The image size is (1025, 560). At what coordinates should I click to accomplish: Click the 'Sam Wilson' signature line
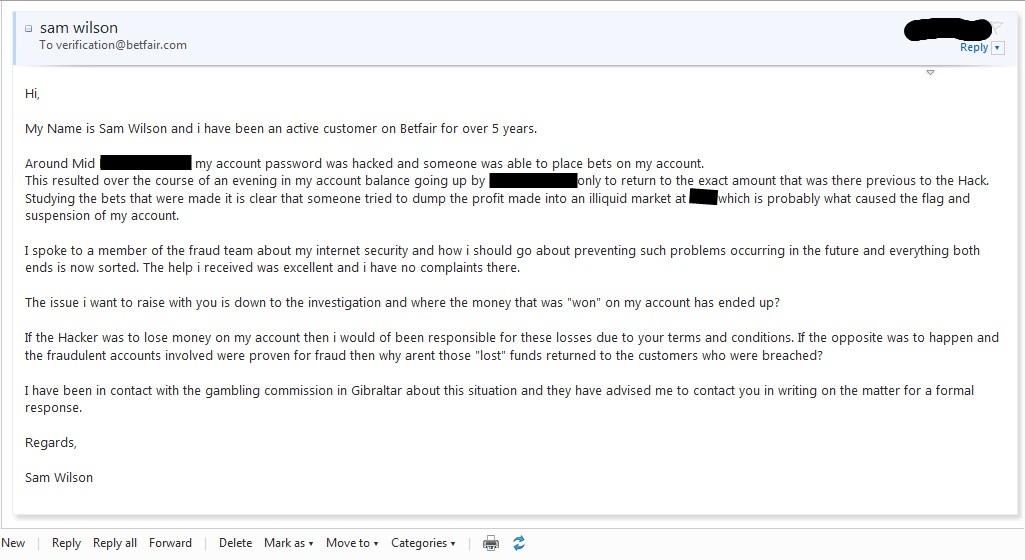(x=59, y=477)
